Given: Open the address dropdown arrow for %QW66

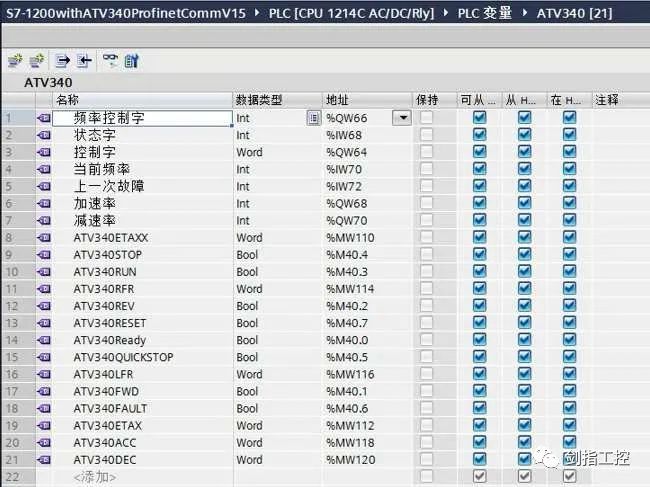Looking at the screenshot, I should click(402, 118).
